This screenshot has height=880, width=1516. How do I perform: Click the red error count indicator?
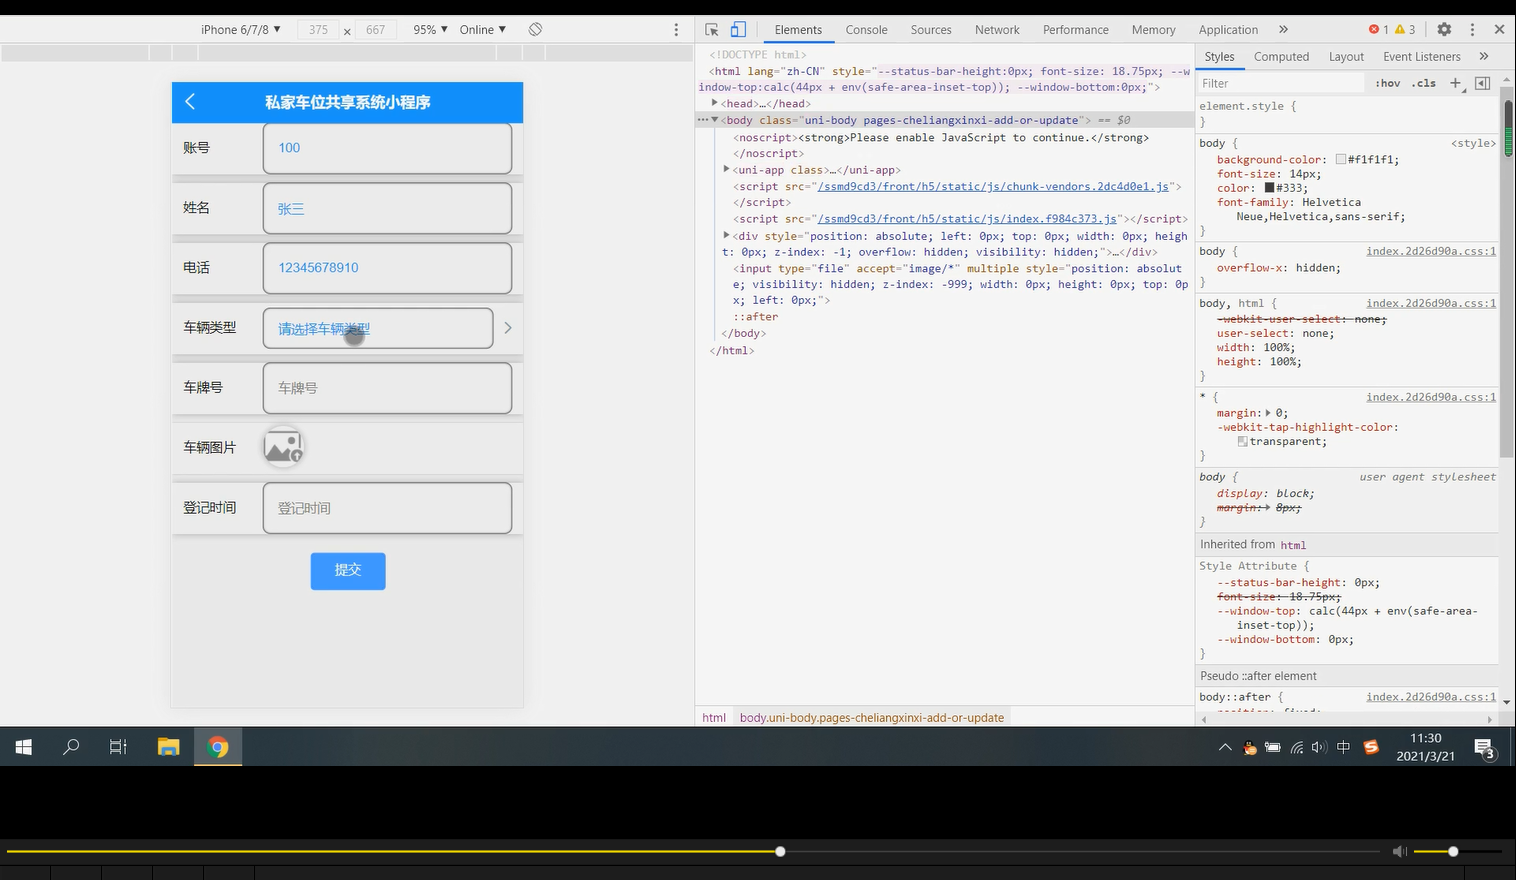coord(1379,30)
